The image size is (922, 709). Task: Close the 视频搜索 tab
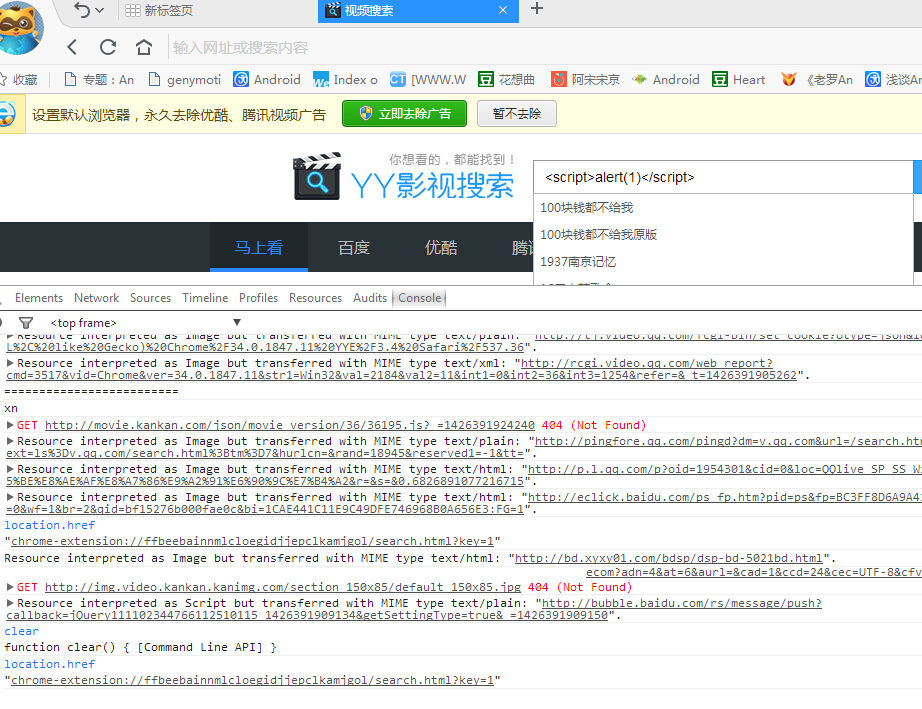click(x=503, y=10)
